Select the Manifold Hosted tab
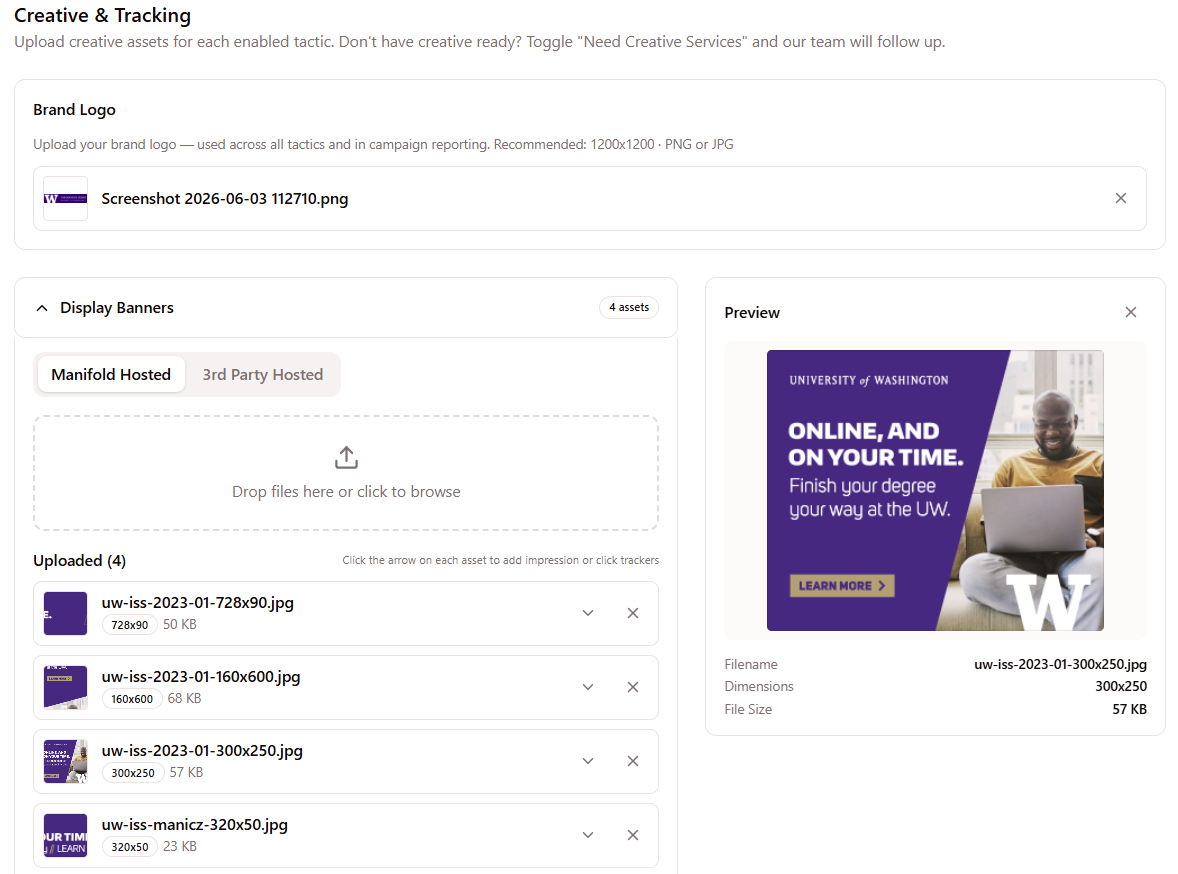 pyautogui.click(x=111, y=374)
